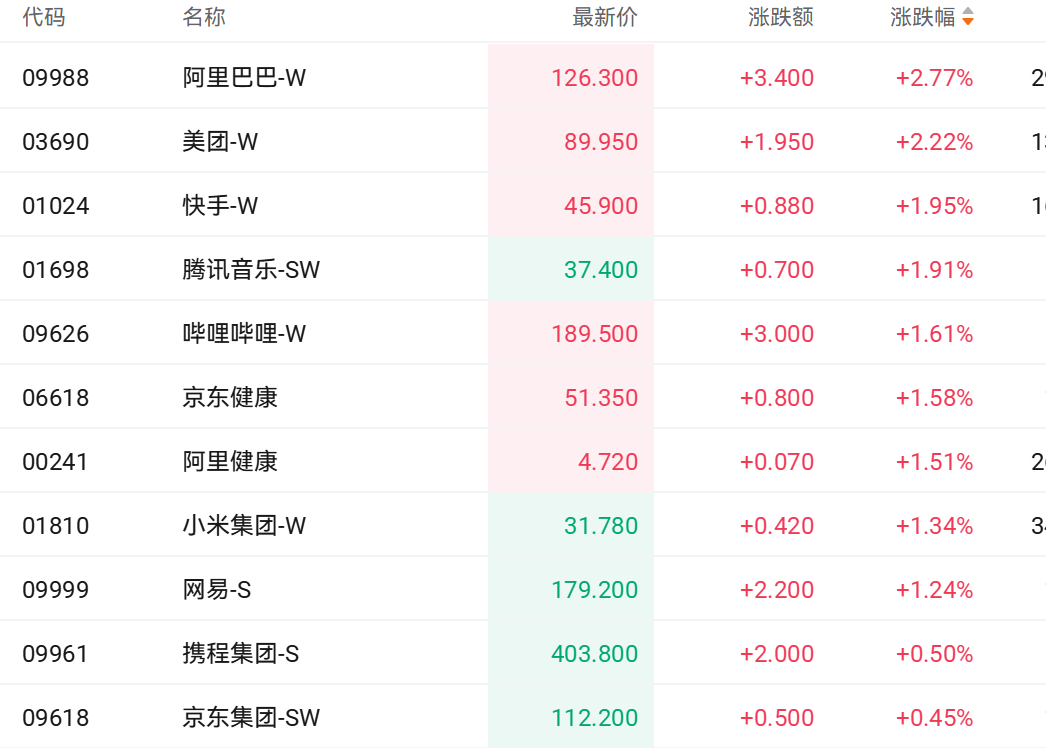Select the 阿里健康 stock
This screenshot has height=748, width=1046.
230,462
